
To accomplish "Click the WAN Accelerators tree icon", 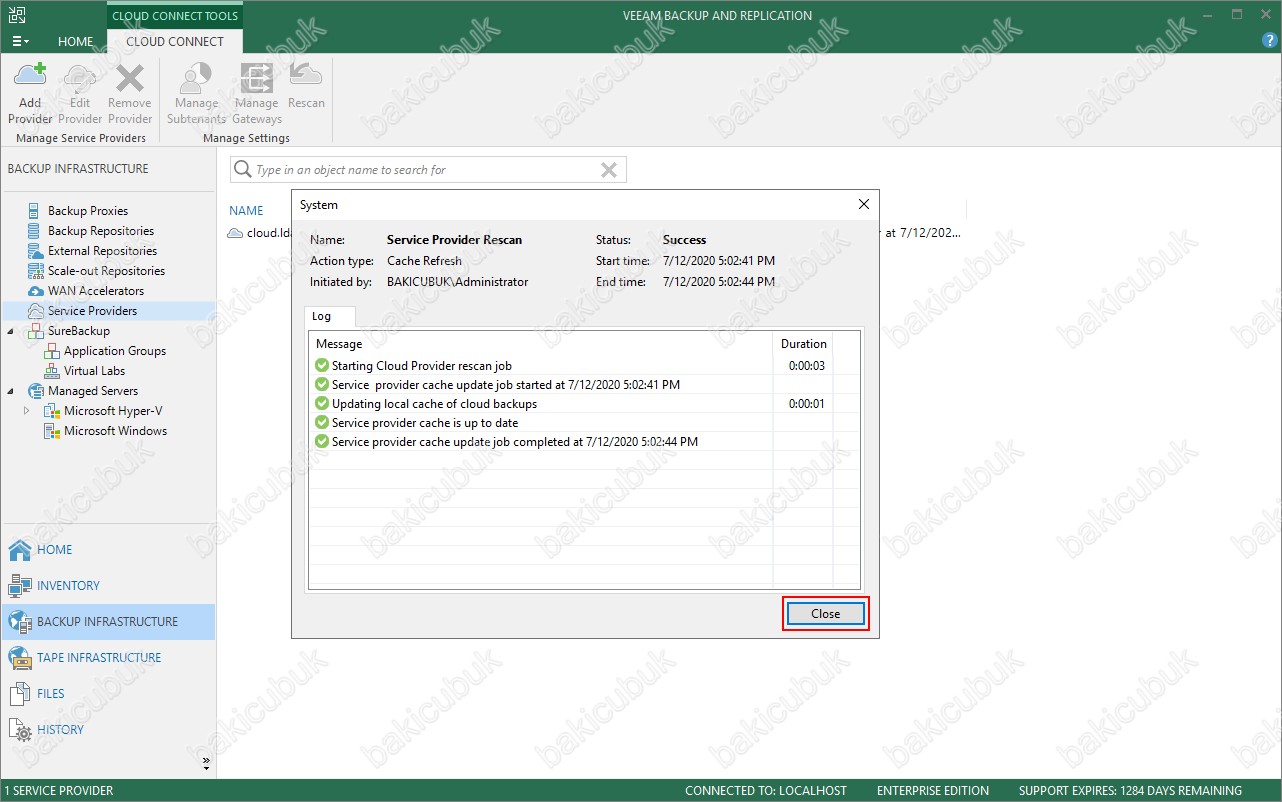I will pos(36,291).
